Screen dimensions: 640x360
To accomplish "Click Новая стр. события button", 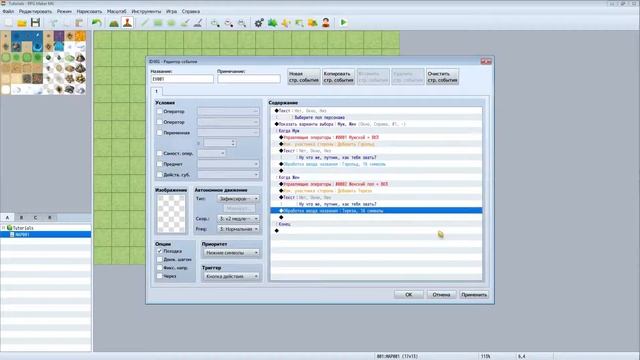I will pos(304,77).
